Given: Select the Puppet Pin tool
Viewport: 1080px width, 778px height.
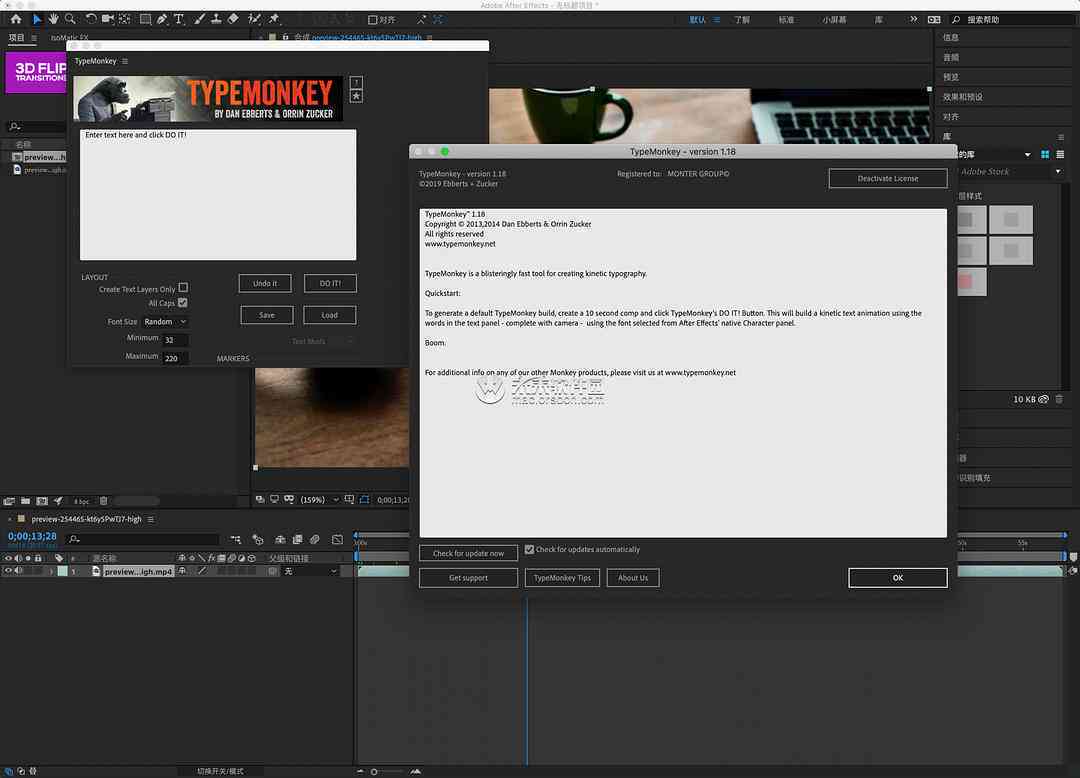Looking at the screenshot, I should pos(274,19).
